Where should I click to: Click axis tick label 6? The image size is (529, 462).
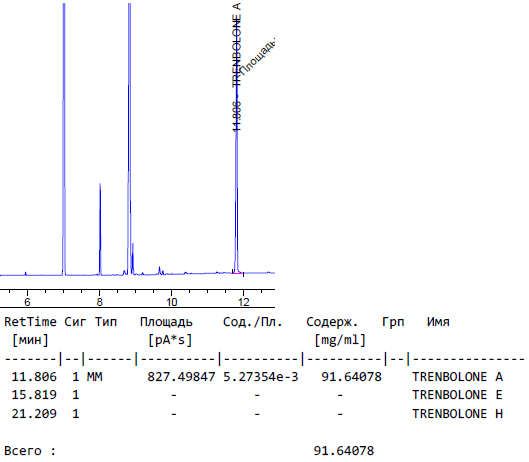(x=27, y=302)
